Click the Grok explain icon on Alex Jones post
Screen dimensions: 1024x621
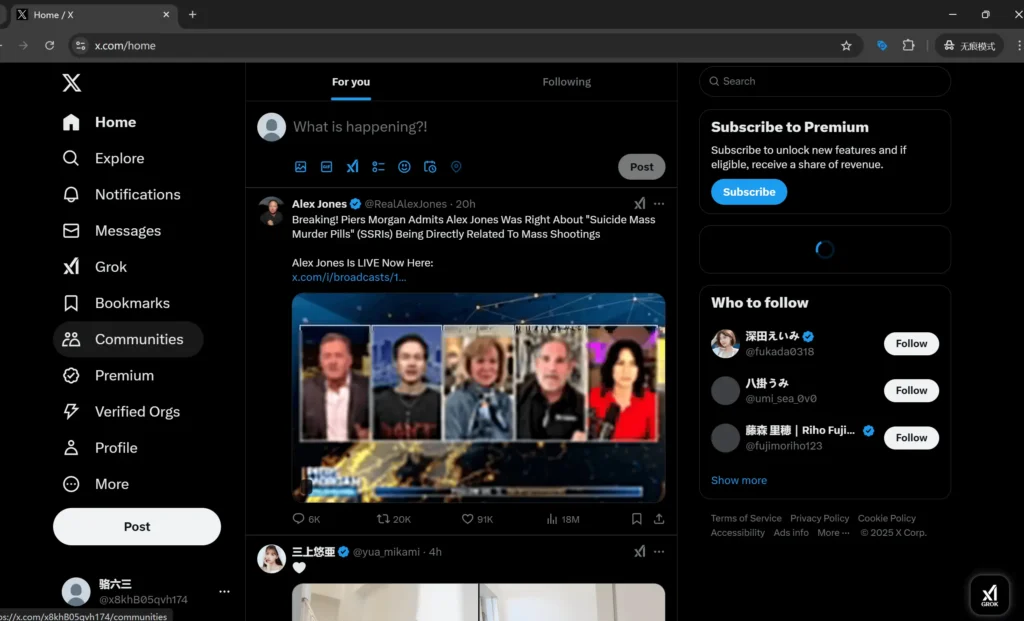(x=639, y=204)
